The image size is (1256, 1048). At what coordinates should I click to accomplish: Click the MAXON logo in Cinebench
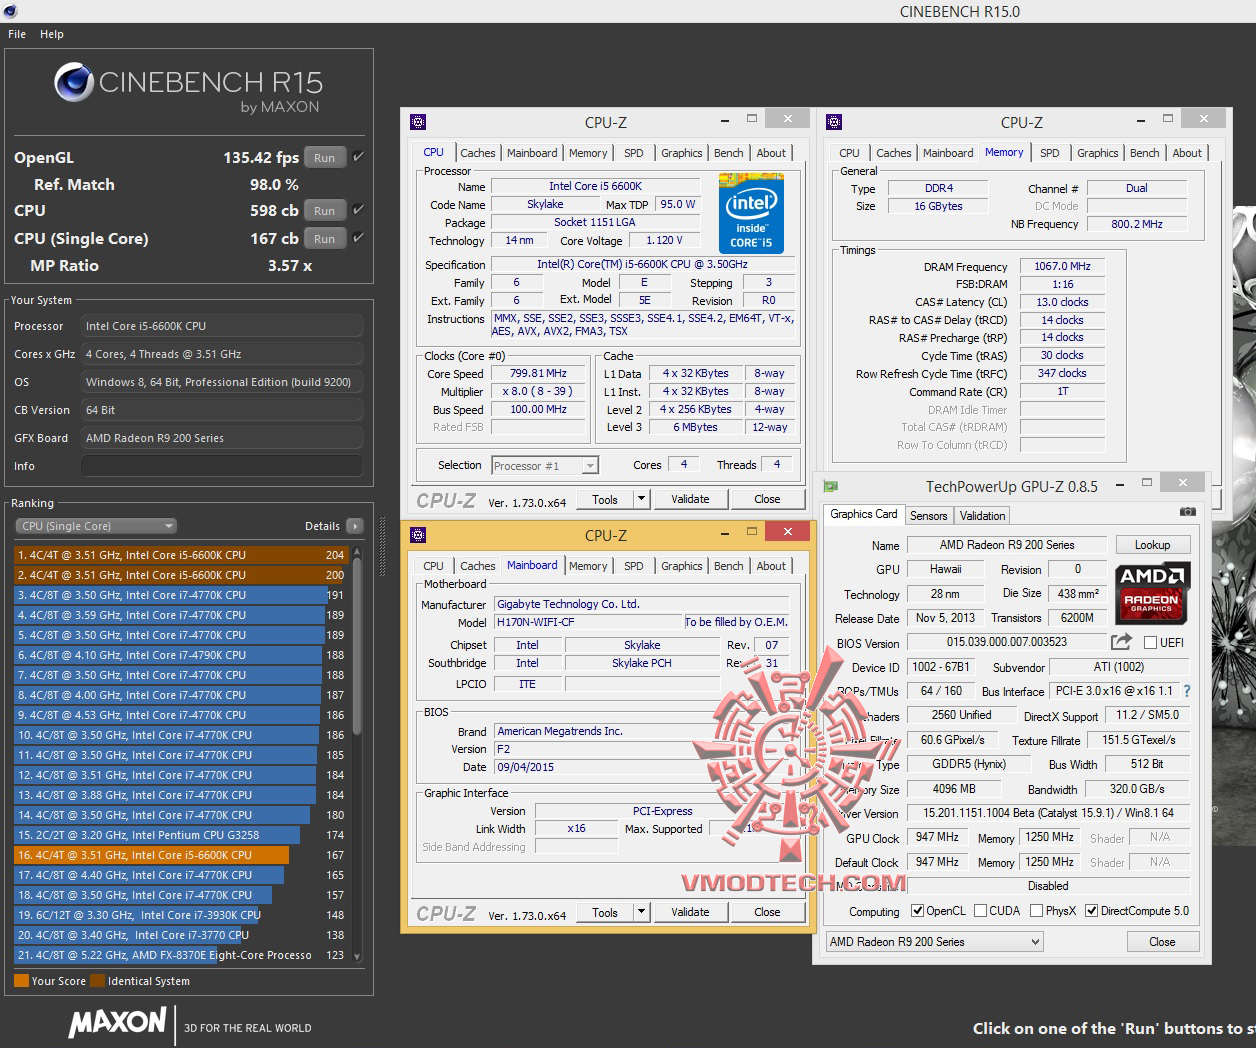[117, 1023]
